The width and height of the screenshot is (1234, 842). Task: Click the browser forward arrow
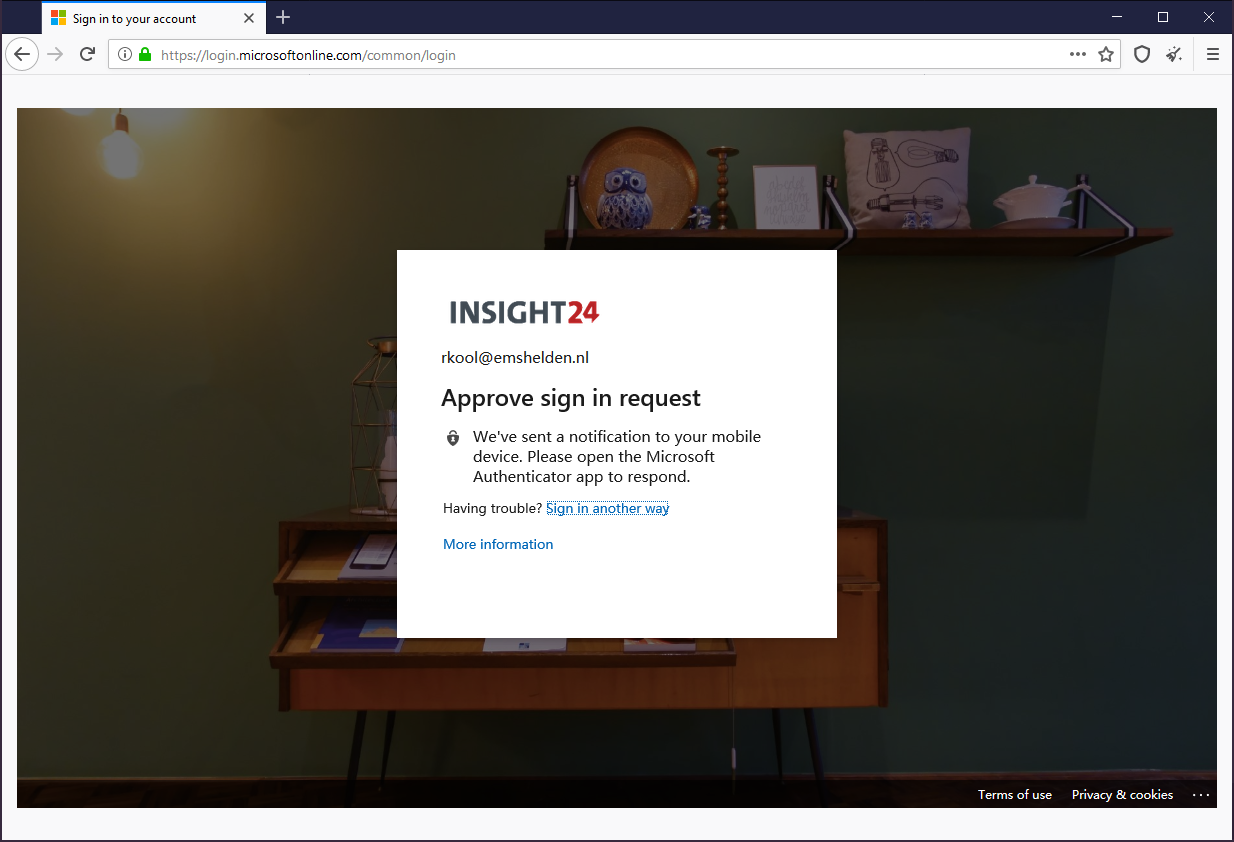pos(55,55)
